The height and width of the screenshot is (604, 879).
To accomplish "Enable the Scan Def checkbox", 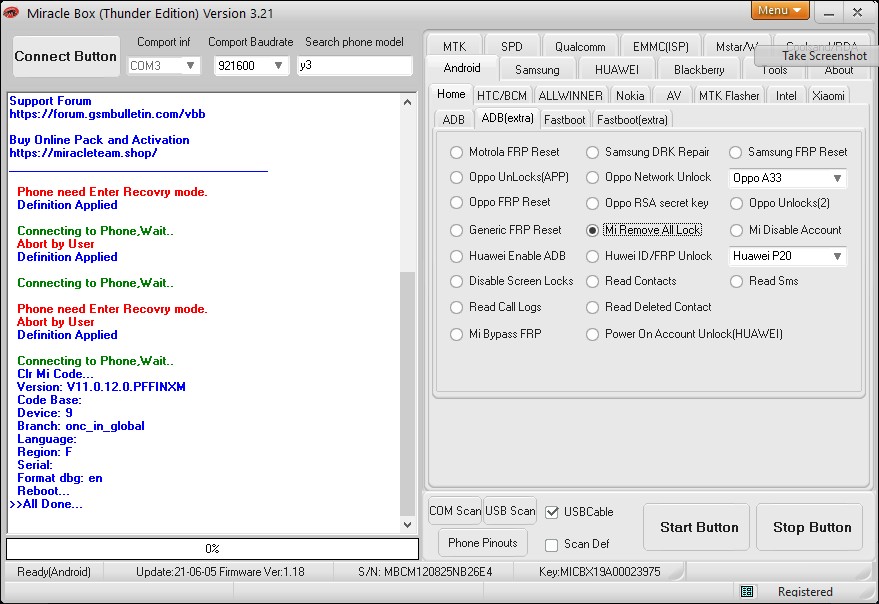I will click(x=552, y=544).
